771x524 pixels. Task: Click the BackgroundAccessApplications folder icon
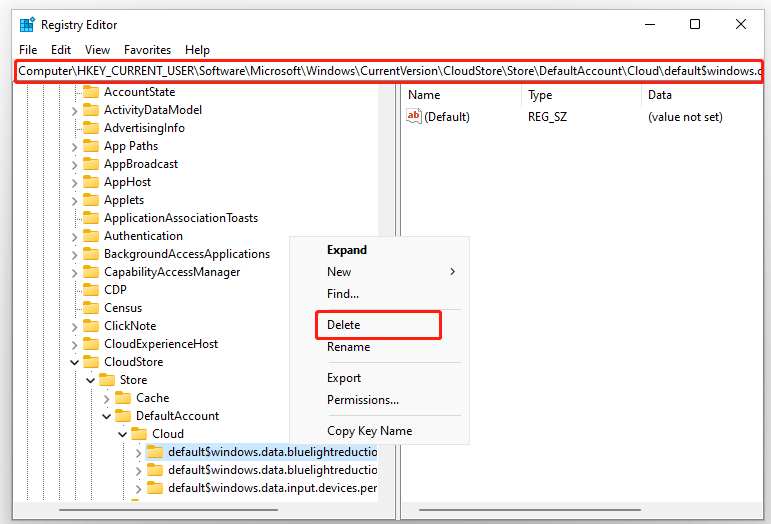[91, 254]
